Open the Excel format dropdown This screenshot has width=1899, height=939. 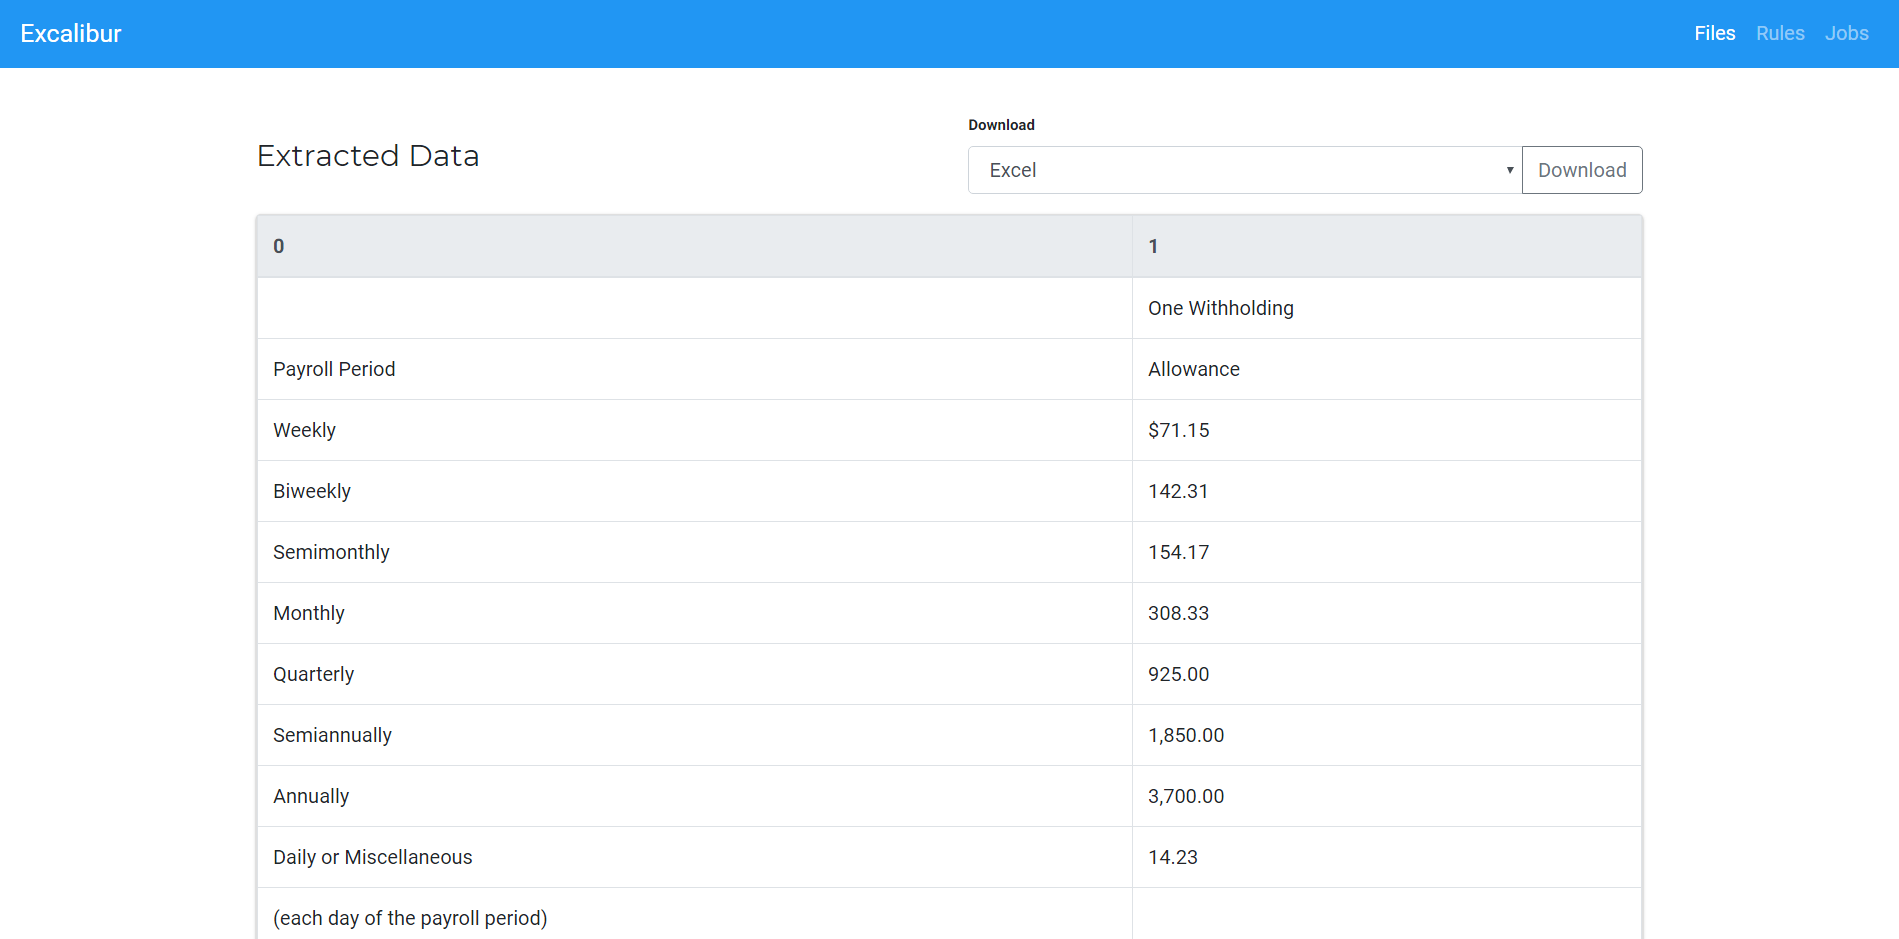1245,170
